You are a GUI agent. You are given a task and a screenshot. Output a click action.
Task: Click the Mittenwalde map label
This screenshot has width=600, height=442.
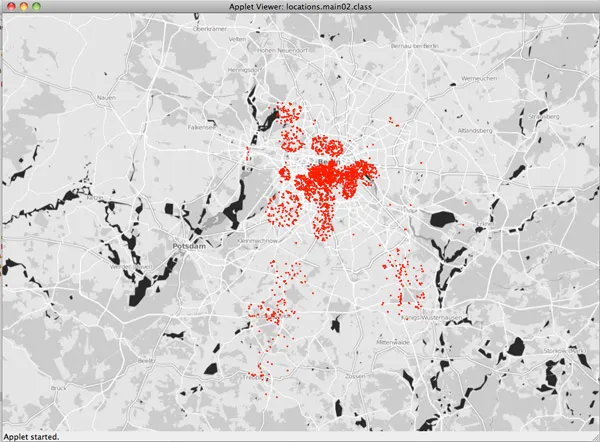[393, 343]
